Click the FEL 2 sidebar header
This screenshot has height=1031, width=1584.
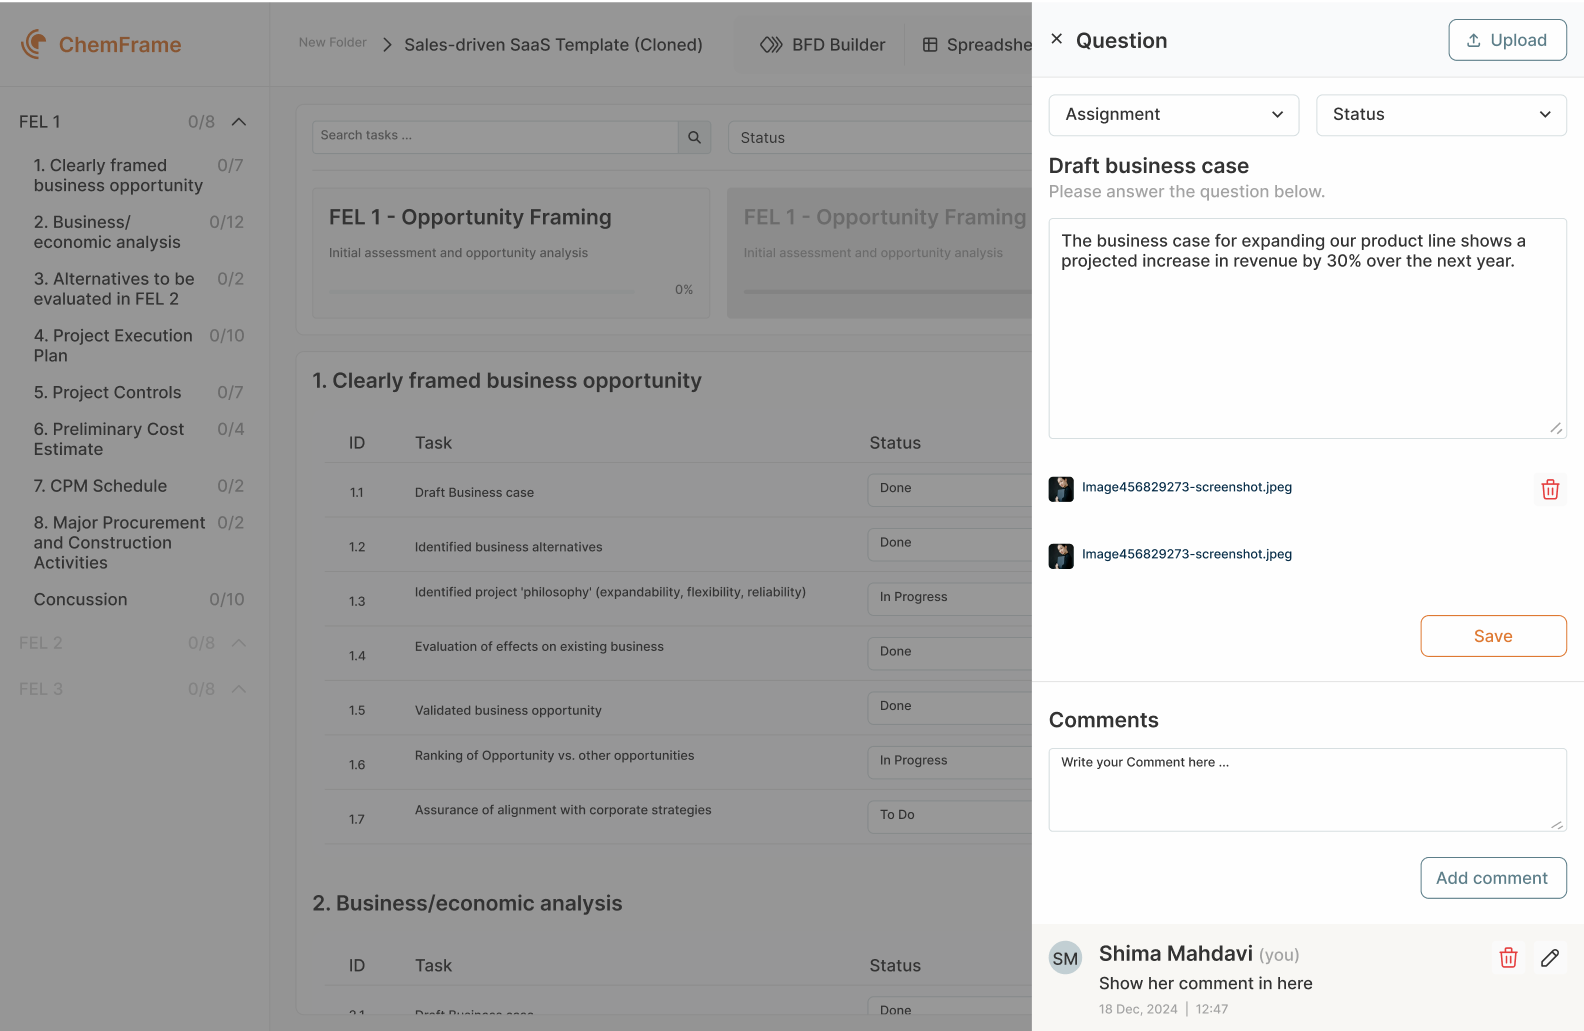click(134, 643)
